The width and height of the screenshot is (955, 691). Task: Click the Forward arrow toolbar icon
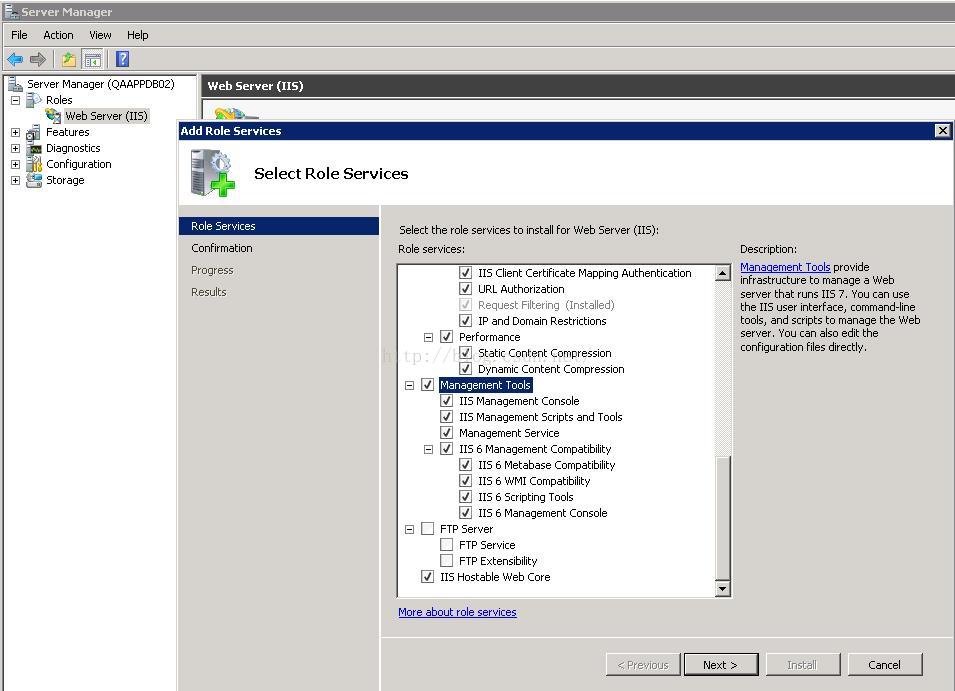coord(38,59)
